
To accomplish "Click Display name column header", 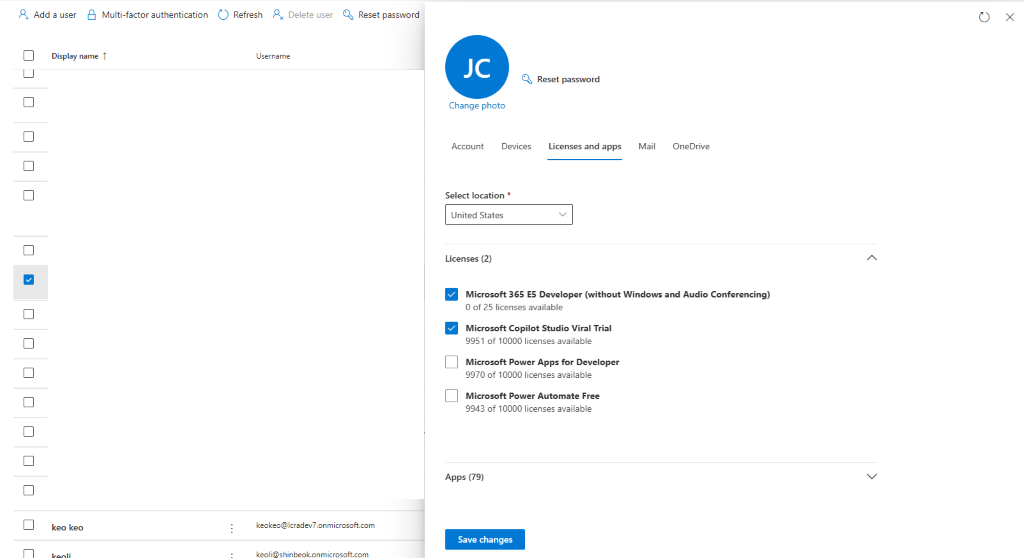I will click(x=74, y=56).
